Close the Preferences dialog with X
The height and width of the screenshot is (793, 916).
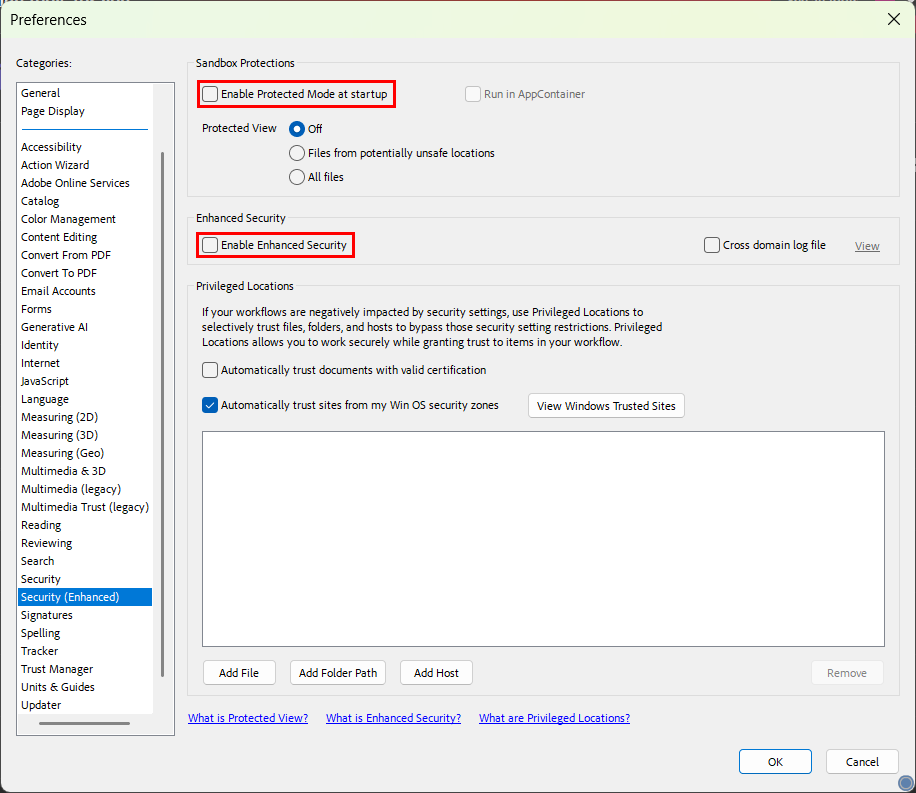point(893,19)
